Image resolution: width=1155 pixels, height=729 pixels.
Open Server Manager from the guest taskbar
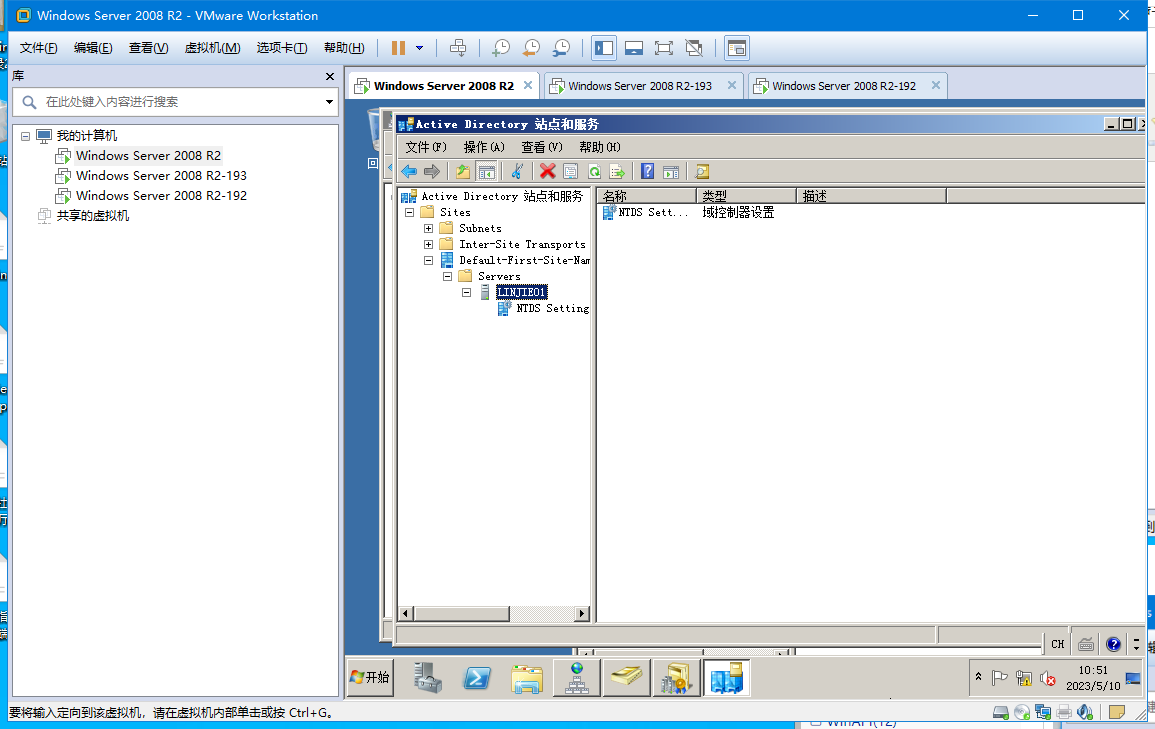pyautogui.click(x=427, y=677)
